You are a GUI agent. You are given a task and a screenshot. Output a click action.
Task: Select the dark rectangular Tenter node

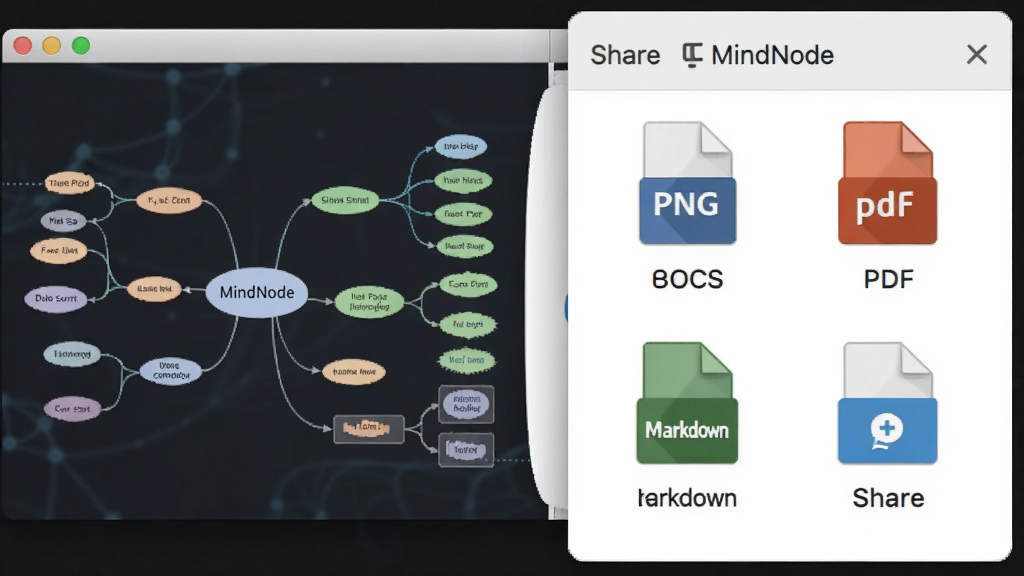tap(466, 449)
